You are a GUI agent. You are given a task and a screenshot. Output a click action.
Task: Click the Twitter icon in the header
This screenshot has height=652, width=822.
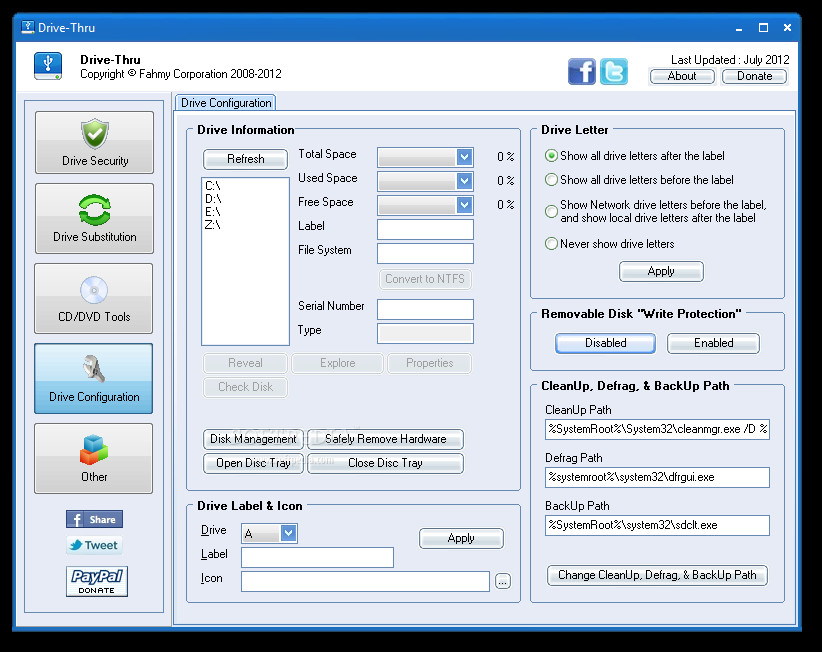tap(613, 72)
